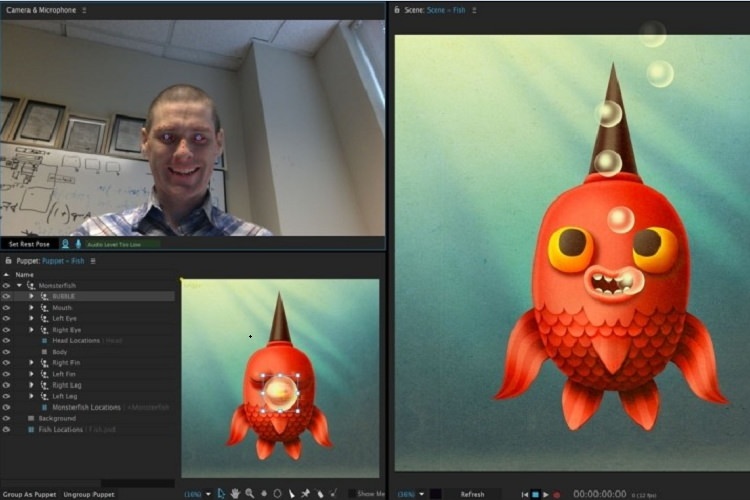The width and height of the screenshot is (750, 500).
Task: Click the puppet icon next to Left Eye
Action: click(44, 319)
